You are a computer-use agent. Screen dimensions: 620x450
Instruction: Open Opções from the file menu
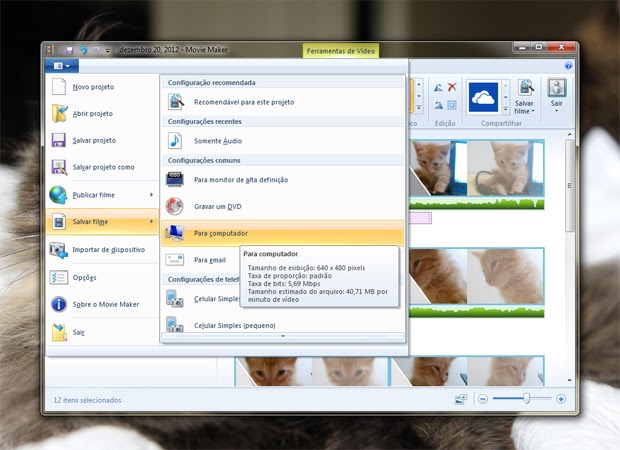102,278
